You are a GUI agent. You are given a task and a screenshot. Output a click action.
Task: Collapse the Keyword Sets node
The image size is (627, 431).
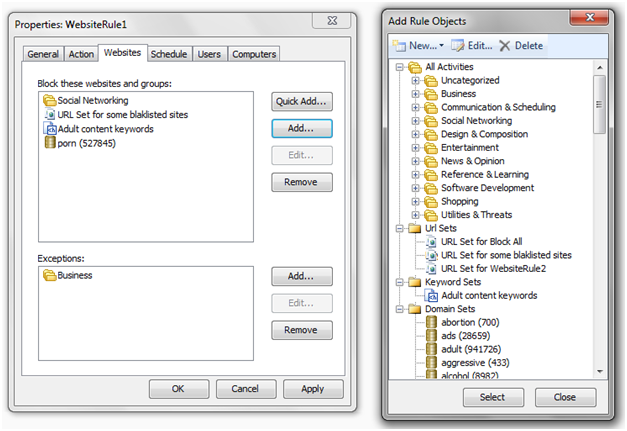pyautogui.click(x=399, y=282)
